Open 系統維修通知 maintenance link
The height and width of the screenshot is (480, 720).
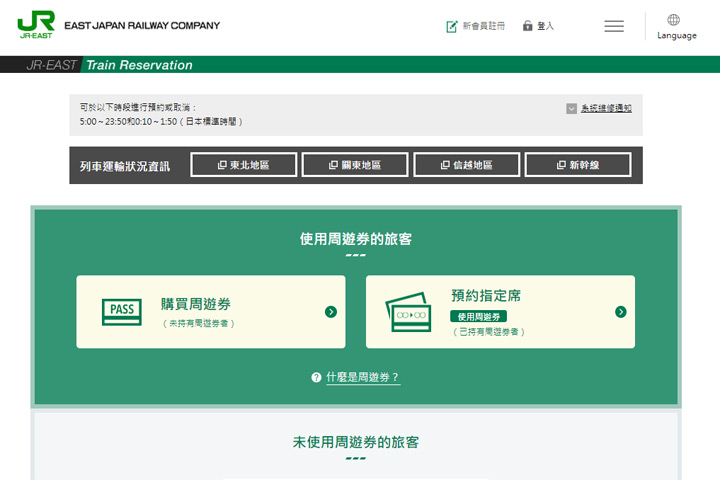coord(606,108)
